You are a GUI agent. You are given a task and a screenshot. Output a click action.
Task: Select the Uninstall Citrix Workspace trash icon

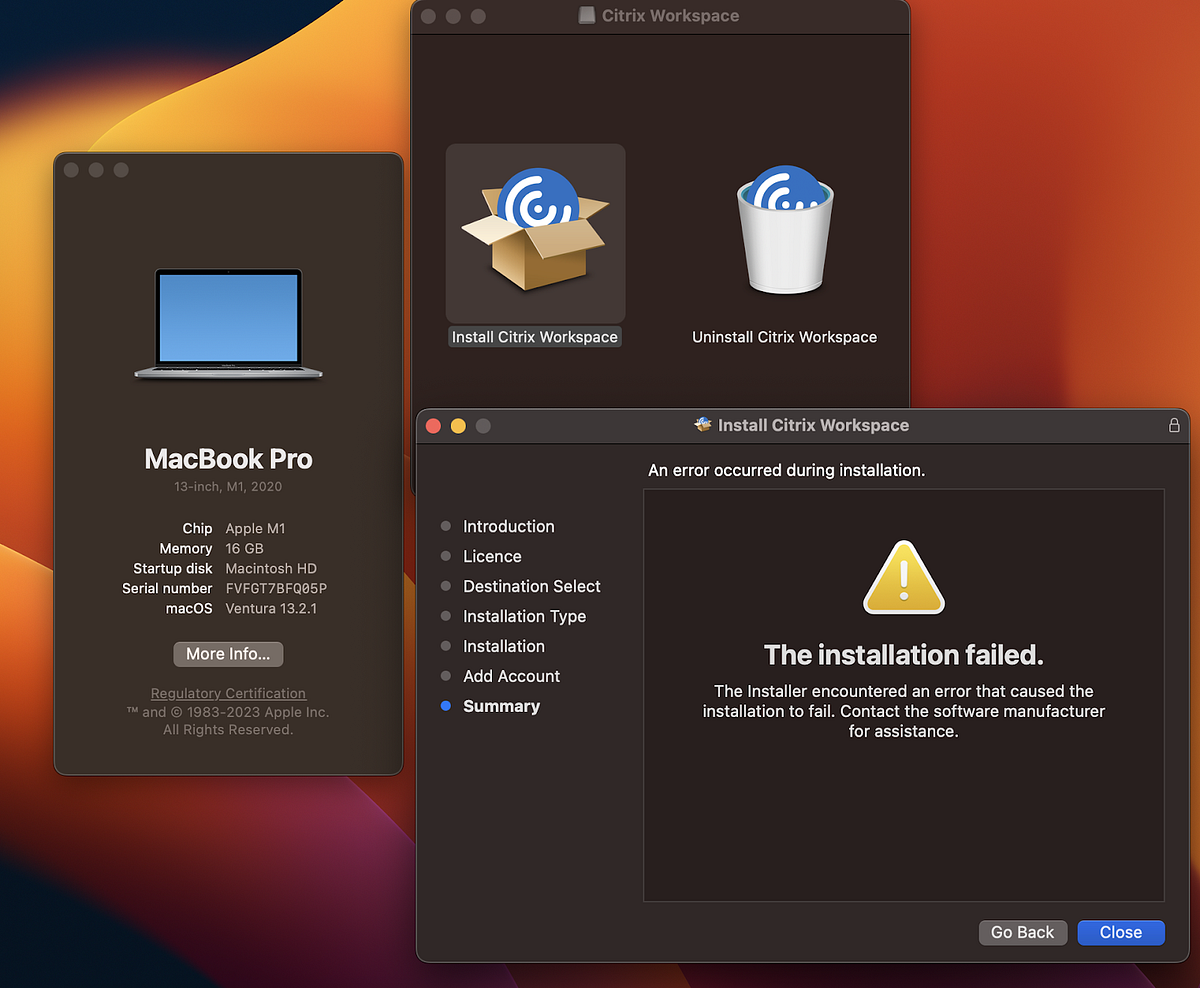click(x=784, y=230)
